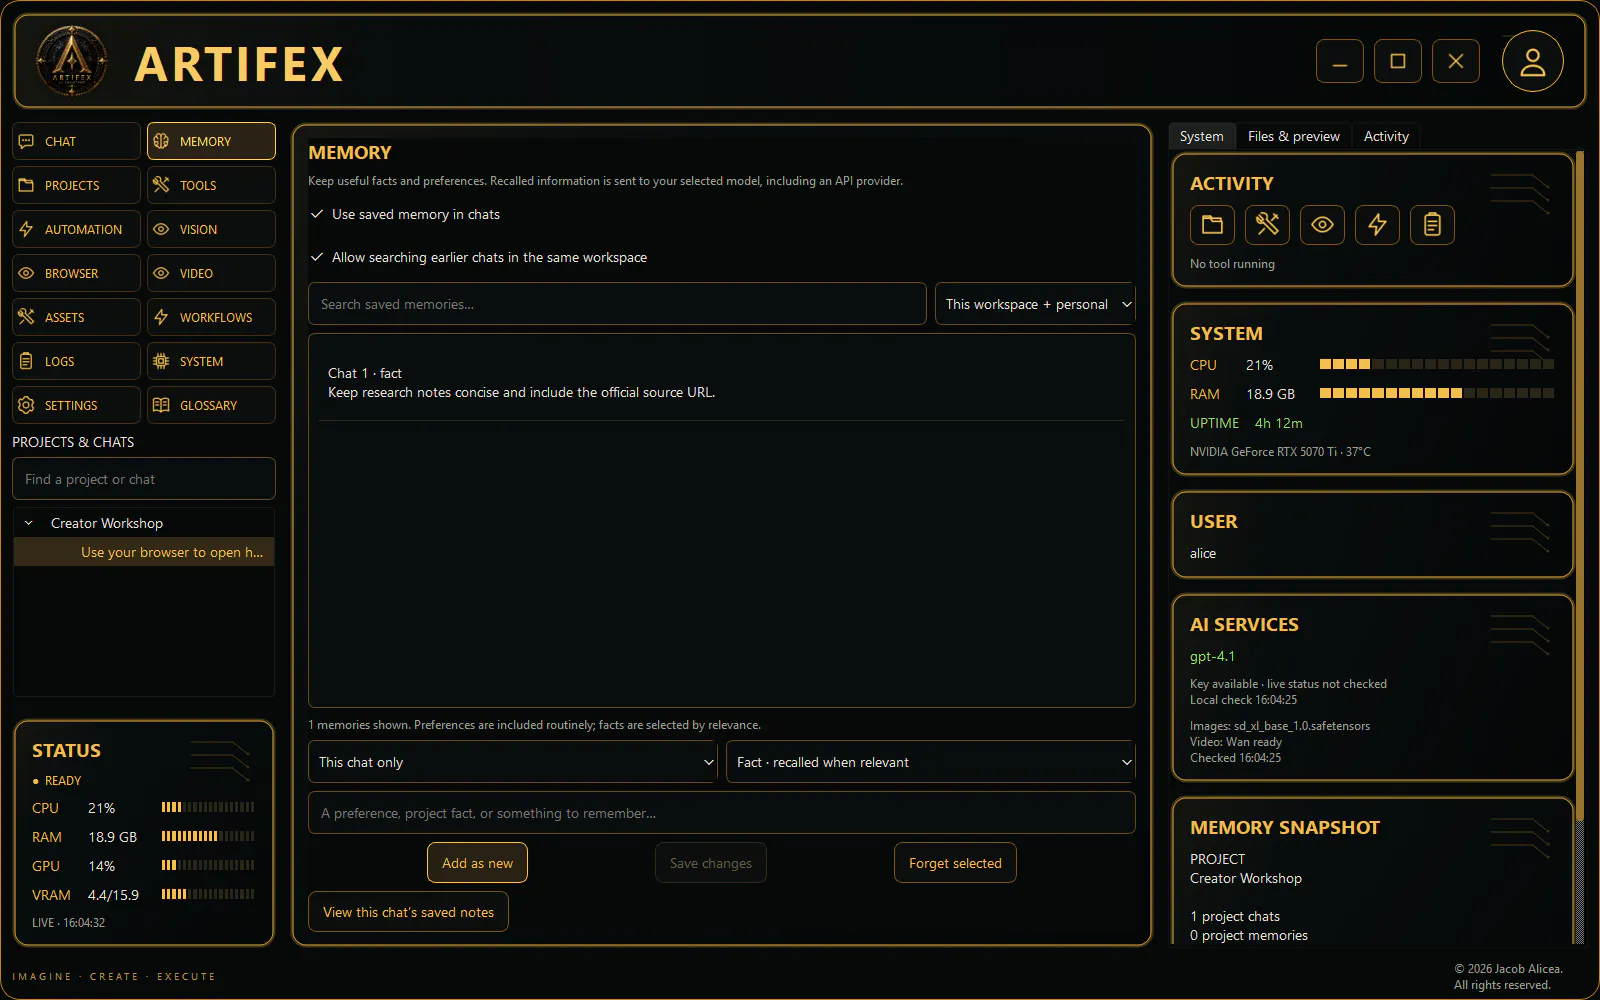Click the 0 project memories entry
The width and height of the screenshot is (1600, 1000).
tap(1248, 935)
